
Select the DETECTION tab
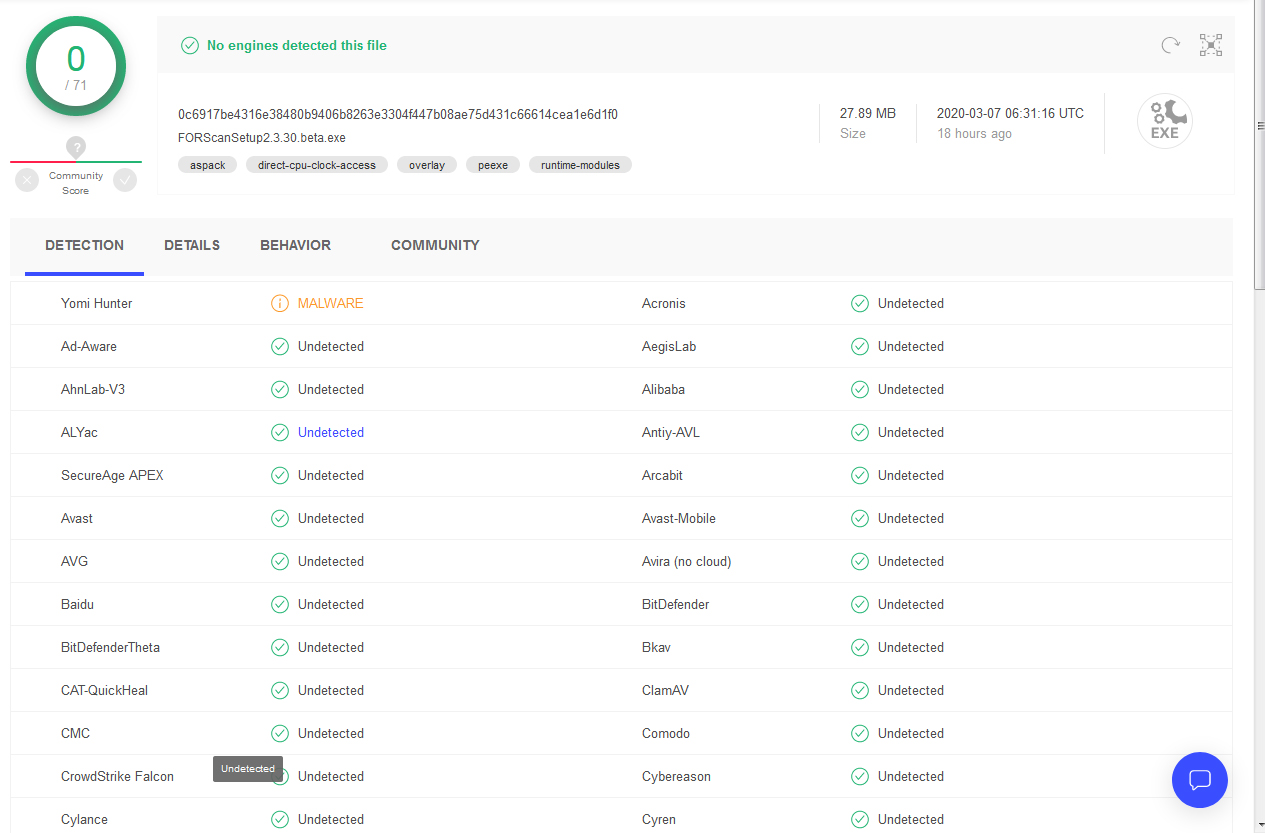pyautogui.click(x=84, y=245)
